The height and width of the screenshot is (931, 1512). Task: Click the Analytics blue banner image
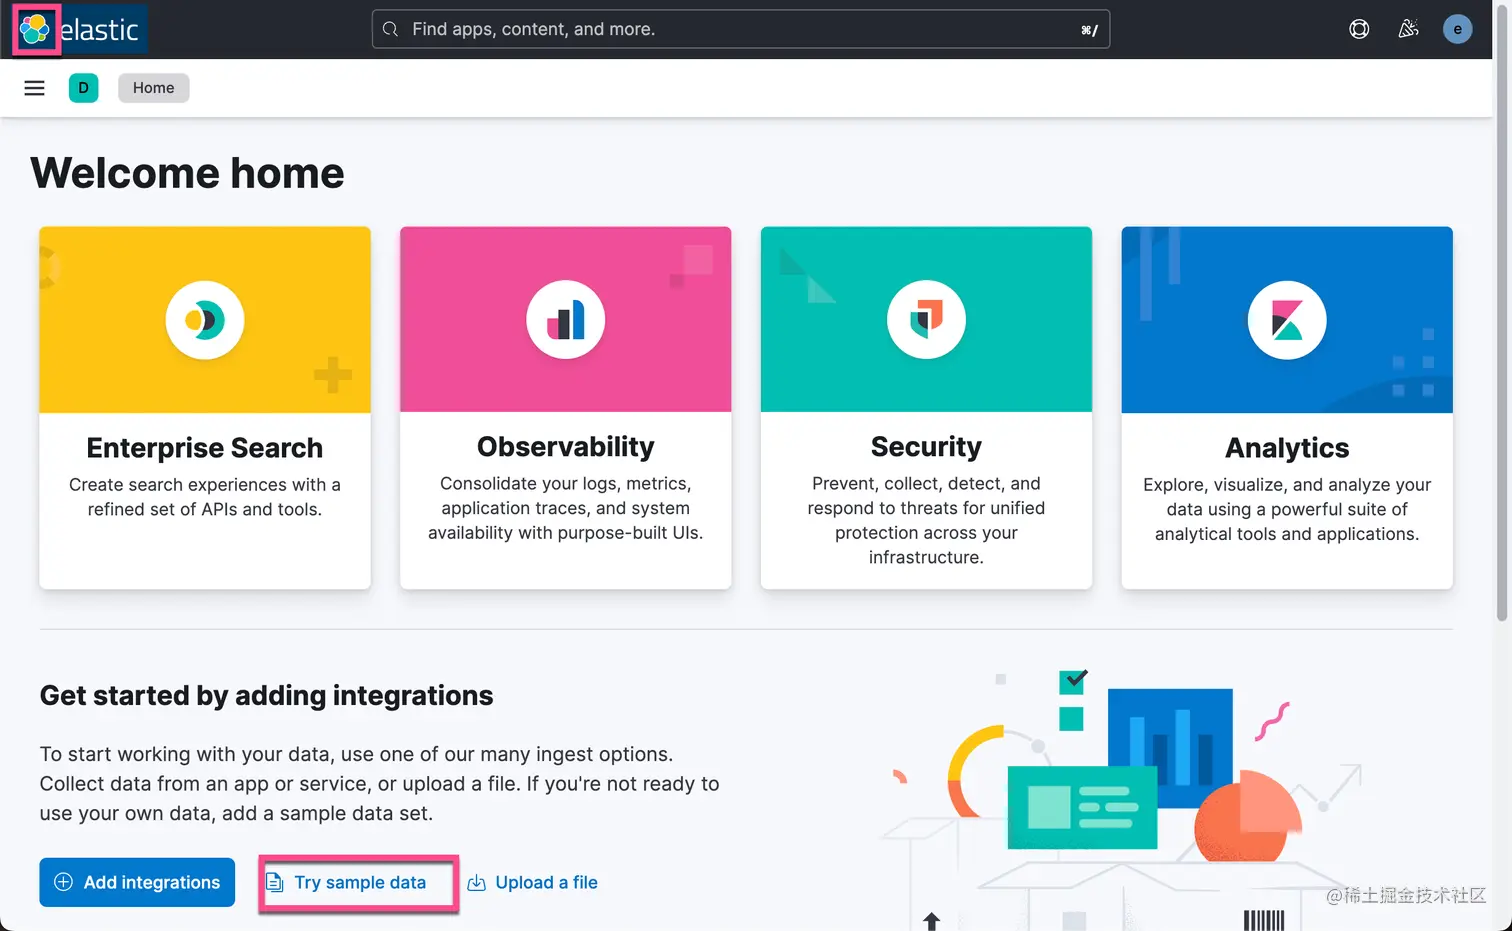(x=1287, y=320)
